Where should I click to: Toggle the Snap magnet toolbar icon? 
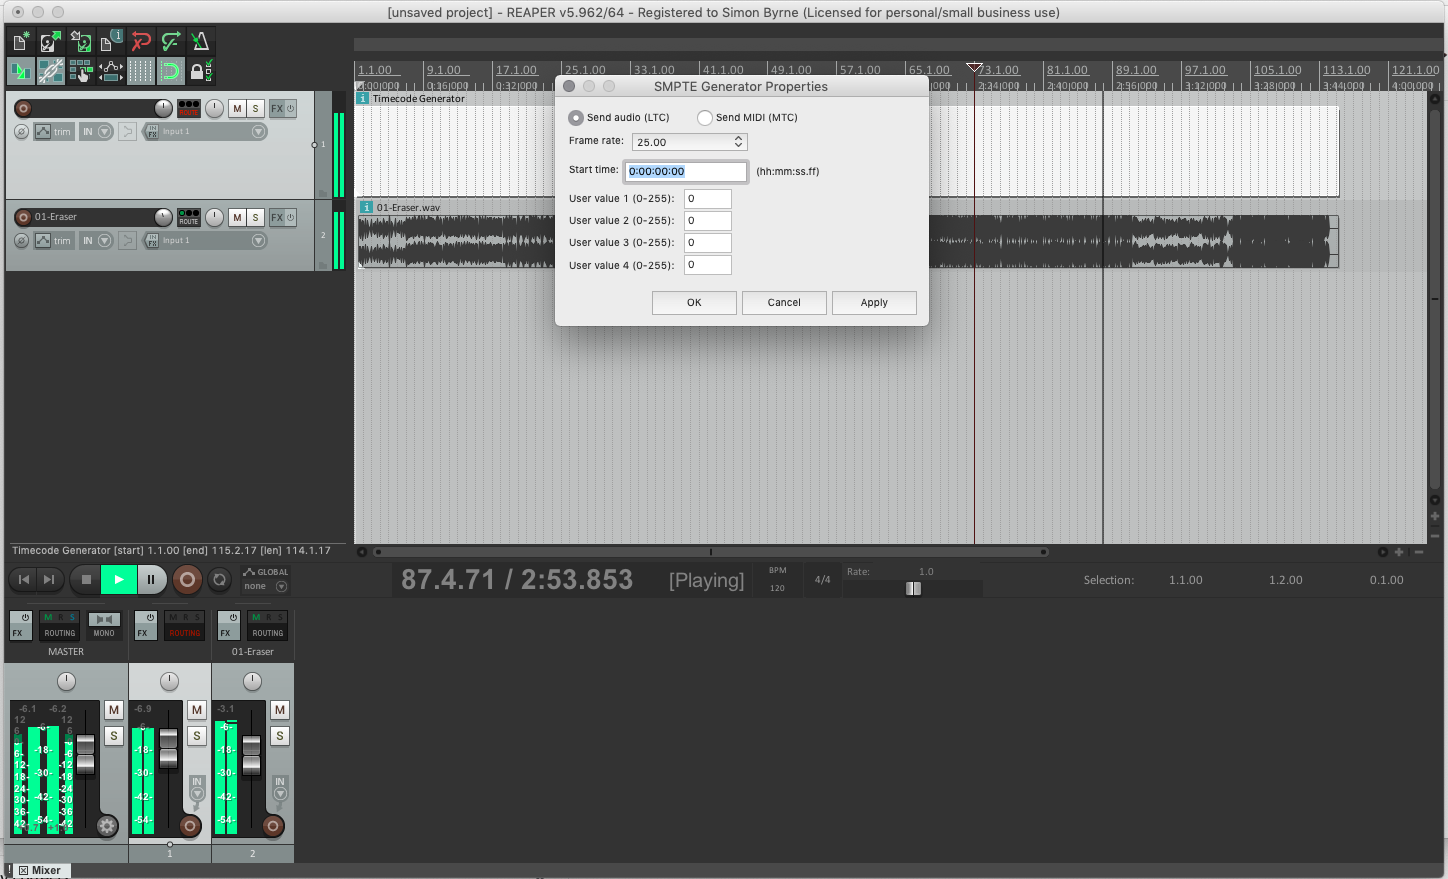click(171, 71)
